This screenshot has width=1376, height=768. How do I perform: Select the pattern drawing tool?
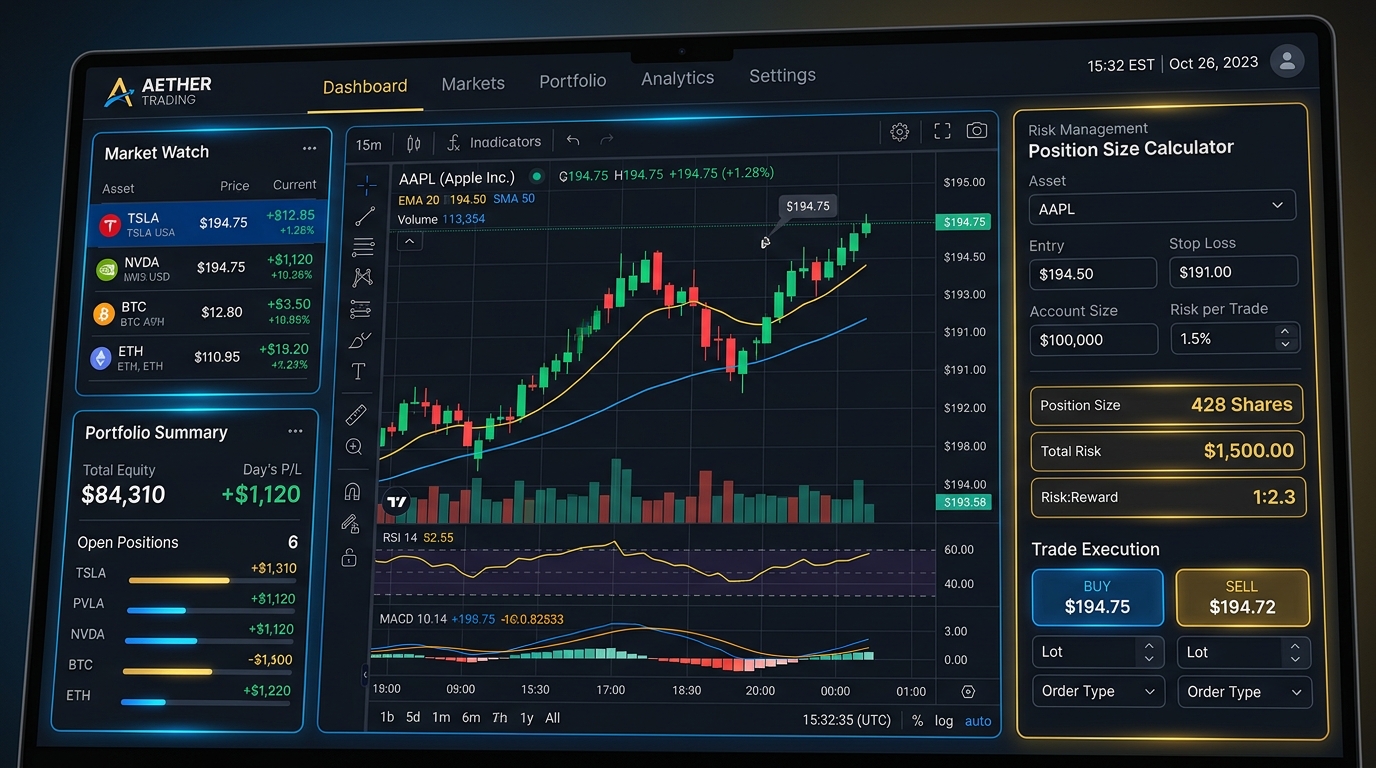(362, 277)
